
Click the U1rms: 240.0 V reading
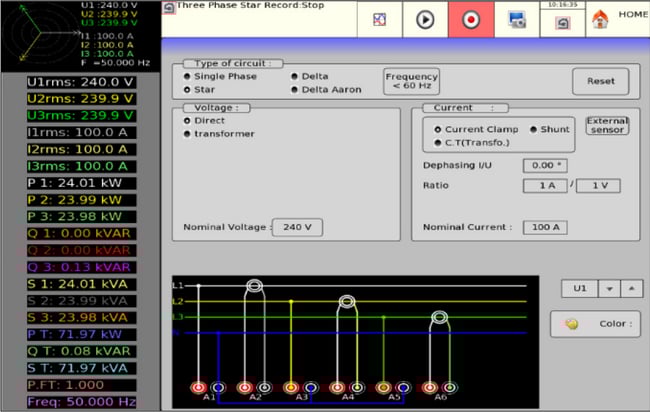click(81, 82)
